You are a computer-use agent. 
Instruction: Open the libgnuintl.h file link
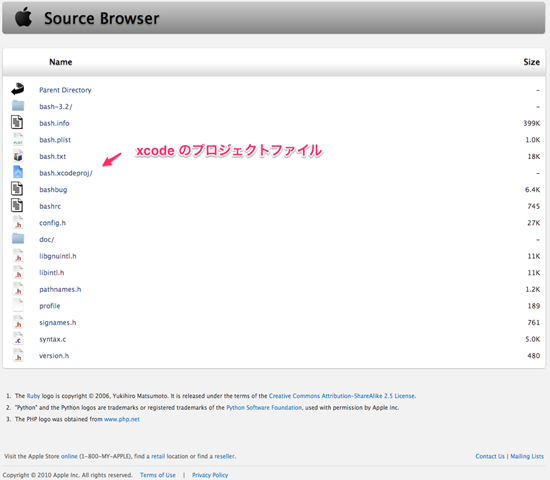(x=58, y=256)
